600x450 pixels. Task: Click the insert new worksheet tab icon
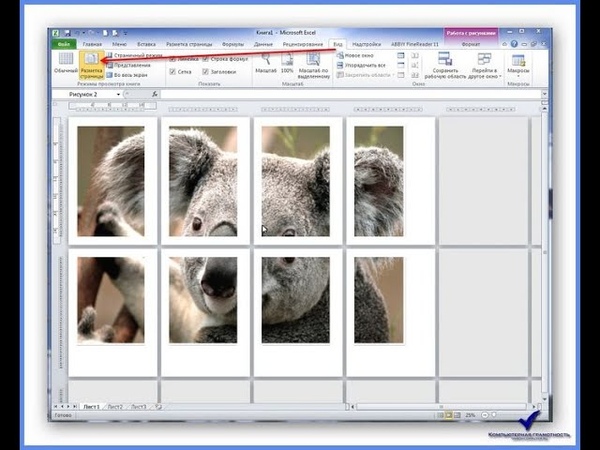[158, 407]
